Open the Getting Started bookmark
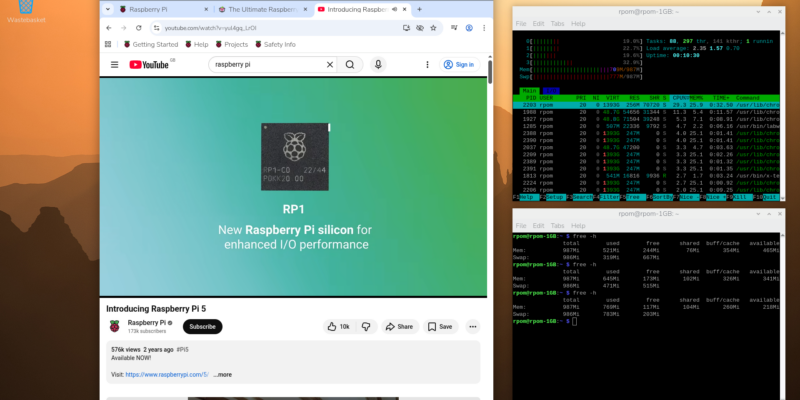Viewport: 800px width, 400px height. 151,44
